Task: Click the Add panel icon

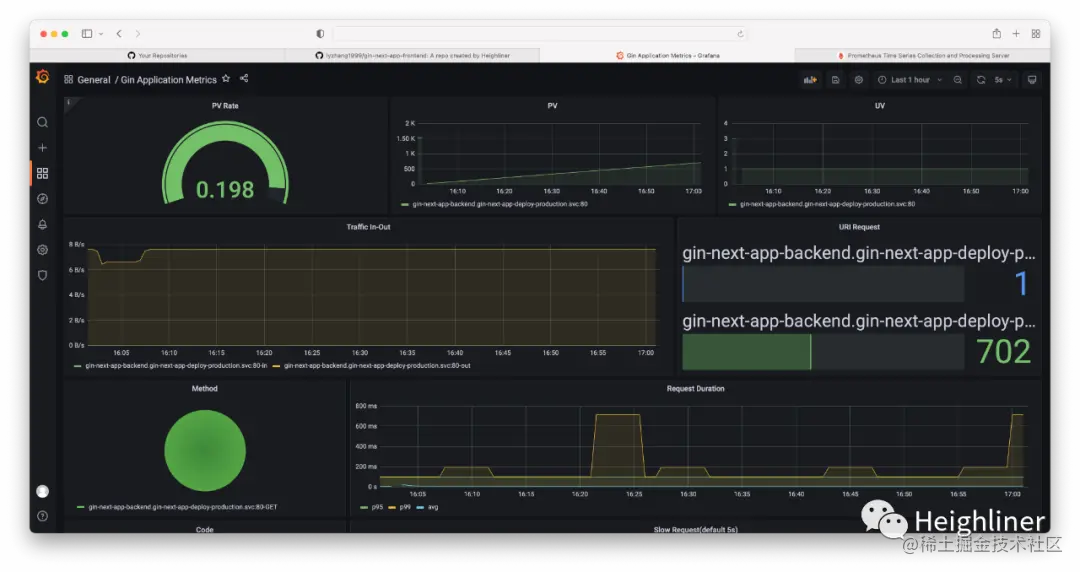Action: click(810, 80)
